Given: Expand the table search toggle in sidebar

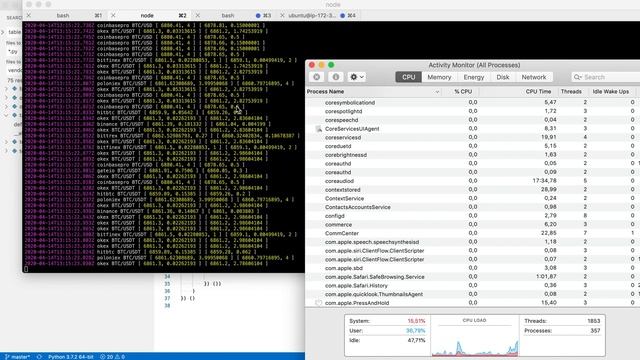Looking at the screenshot, I should coord(3,32).
